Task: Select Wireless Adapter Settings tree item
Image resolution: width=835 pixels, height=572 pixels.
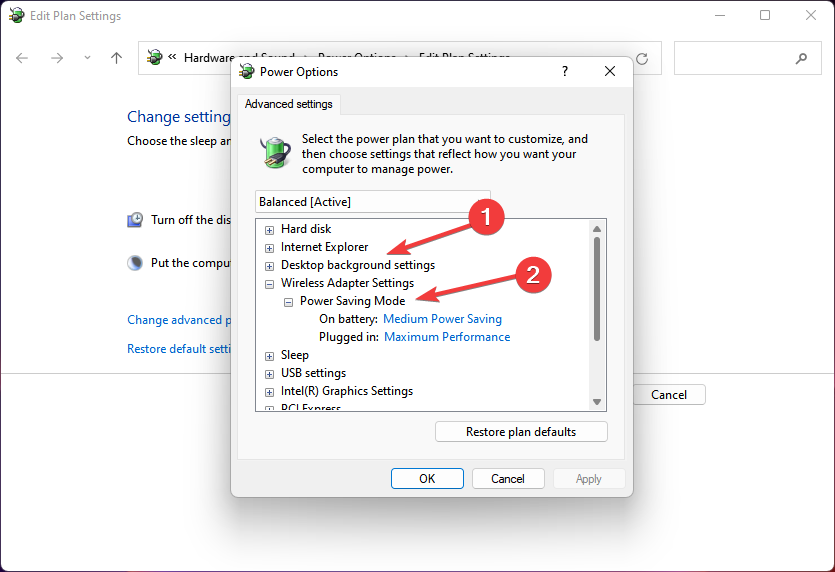Action: pyautogui.click(x=347, y=283)
